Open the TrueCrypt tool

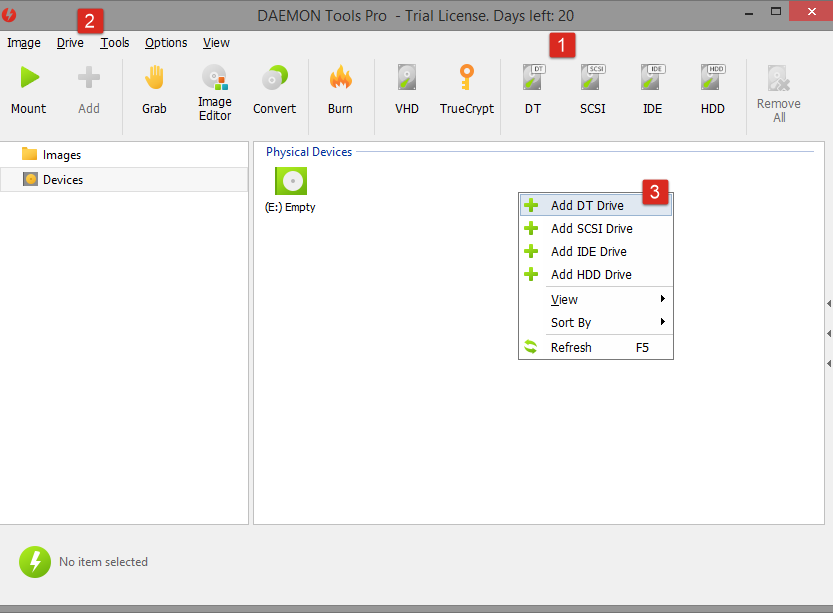[466, 90]
